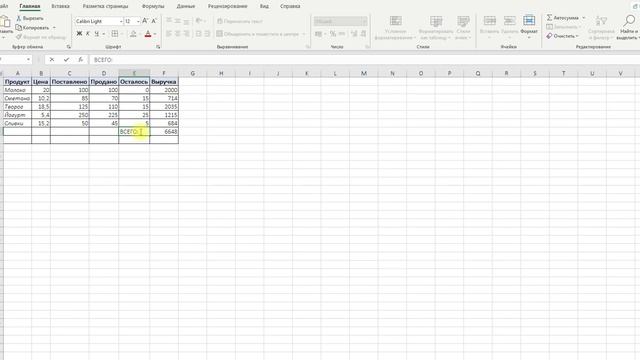640x360 pixels.
Task: Switch to the Разметка страницы tab
Action: (105, 6)
